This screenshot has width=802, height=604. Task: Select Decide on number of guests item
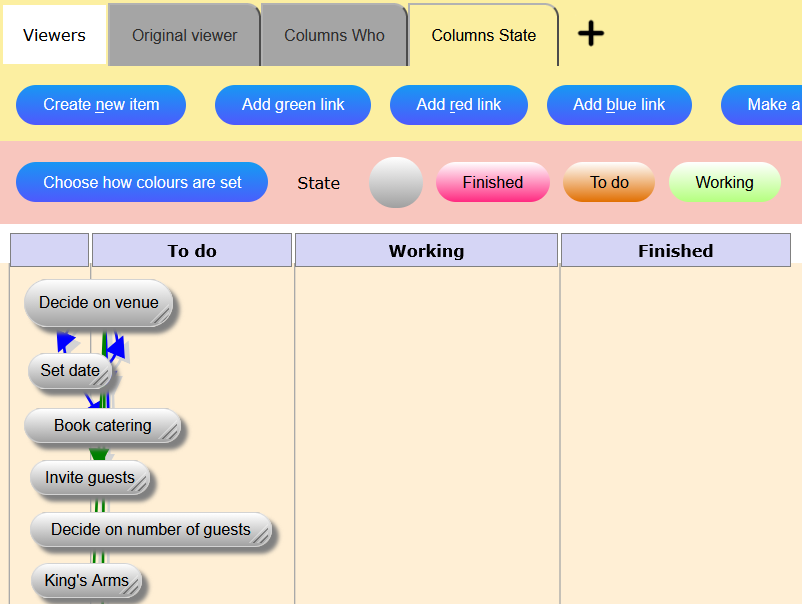pos(150,529)
